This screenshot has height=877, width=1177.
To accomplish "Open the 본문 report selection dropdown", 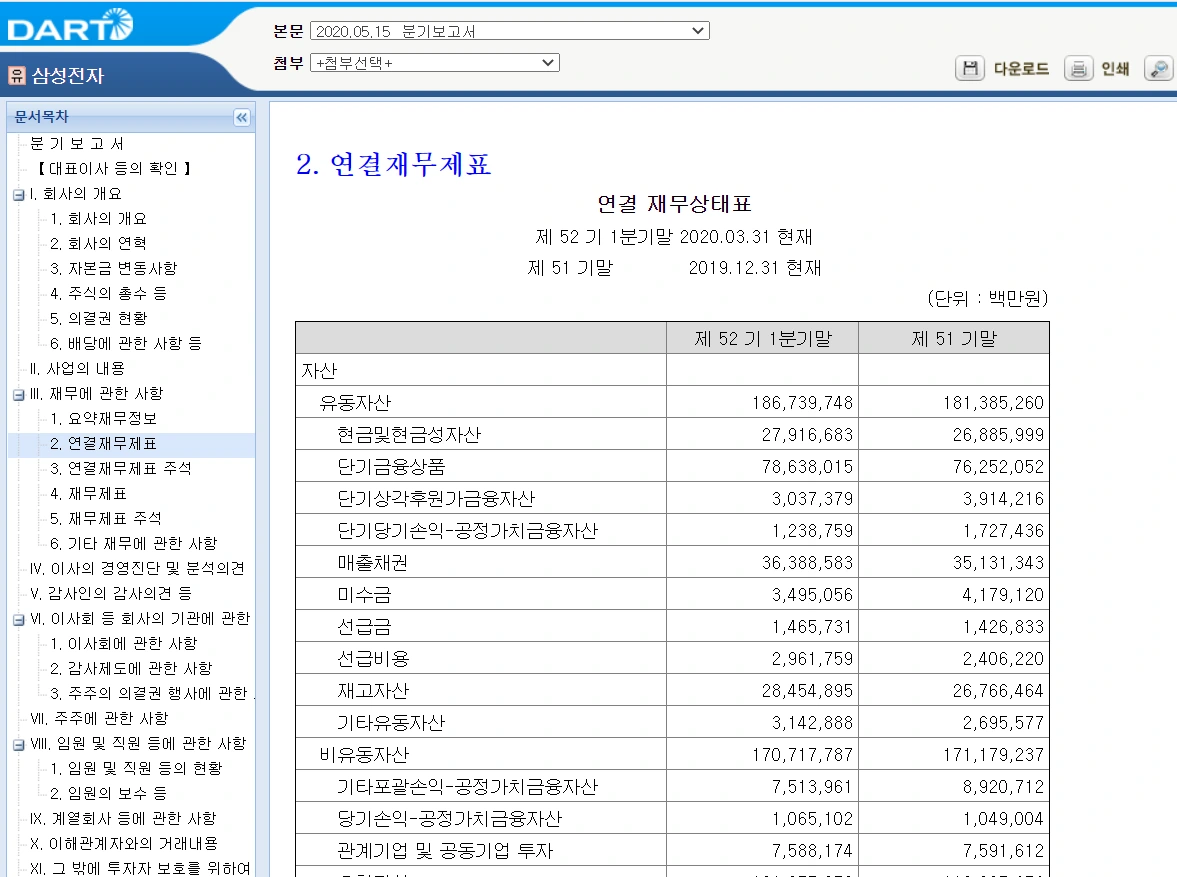I will (x=509, y=31).
